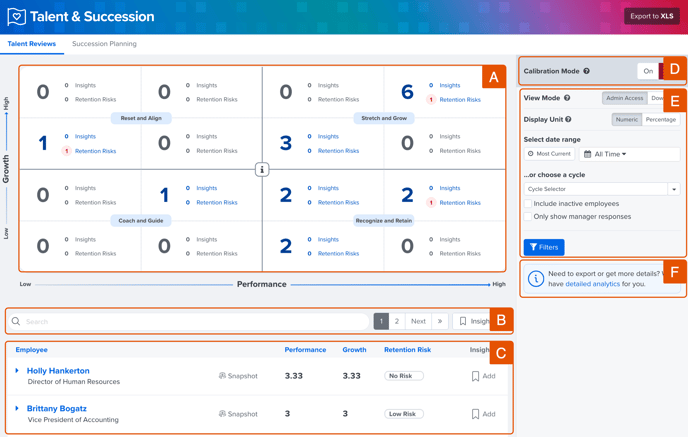This screenshot has height=437, width=688.
Task: Click the box showing 3 employees
Action: coord(323,143)
